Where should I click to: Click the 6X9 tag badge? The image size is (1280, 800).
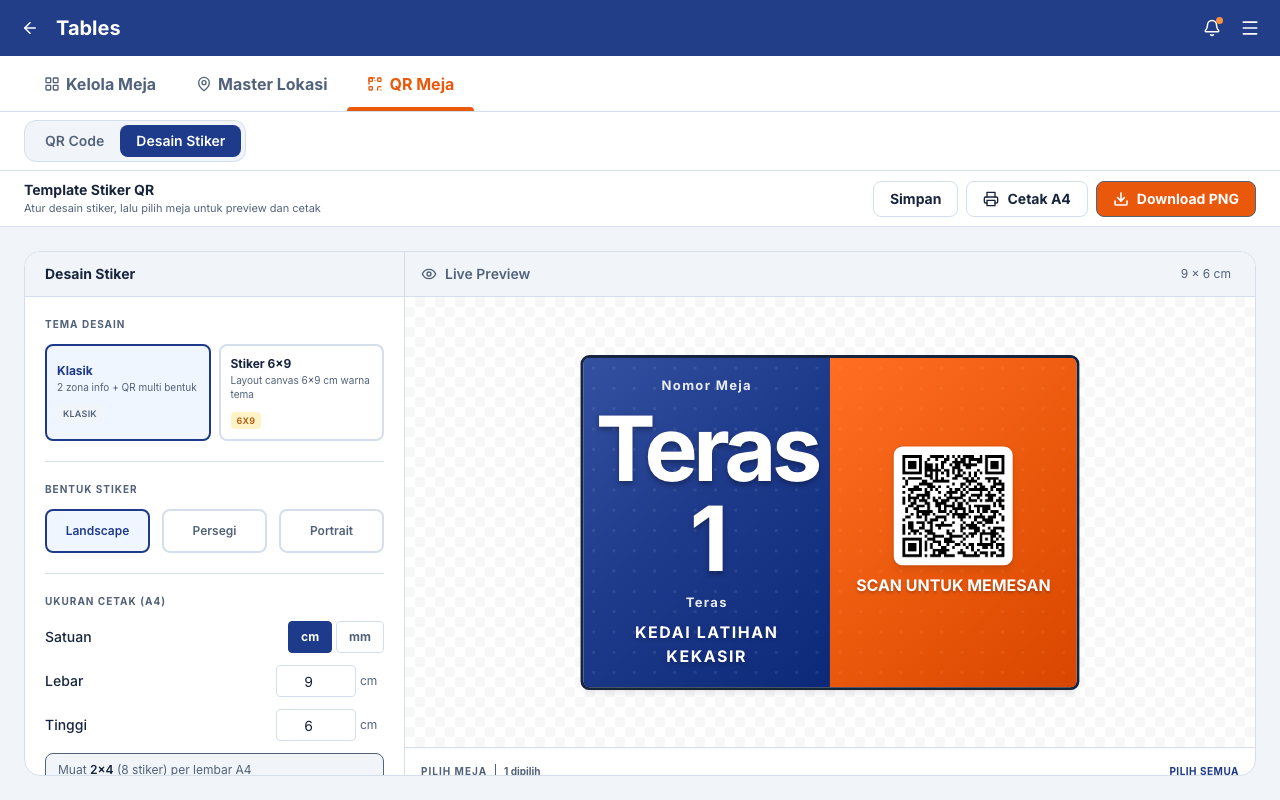pos(246,421)
